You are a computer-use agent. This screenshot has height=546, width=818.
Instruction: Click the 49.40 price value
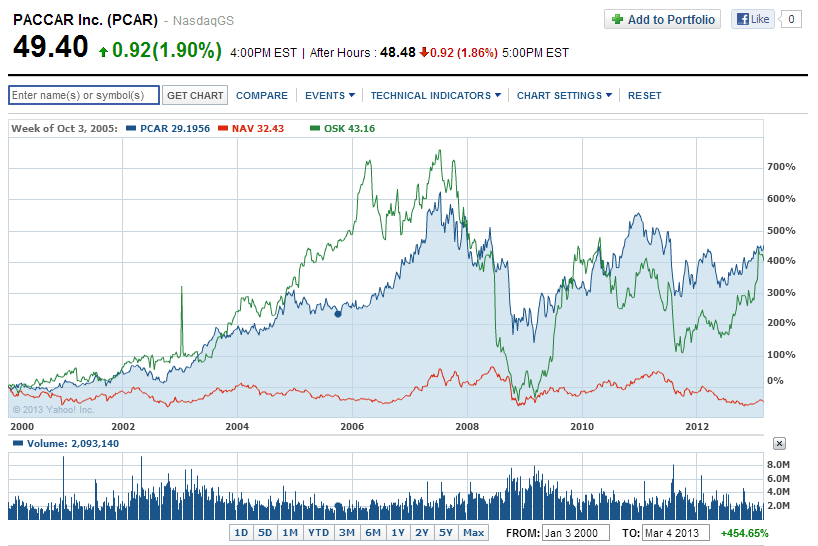click(51, 46)
